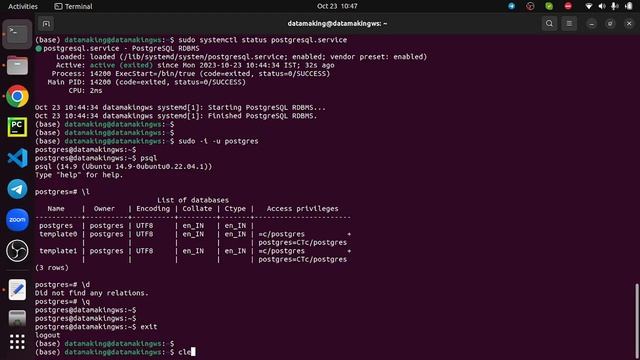Show Applications grid
The image size is (640, 360).
[x=17, y=342]
